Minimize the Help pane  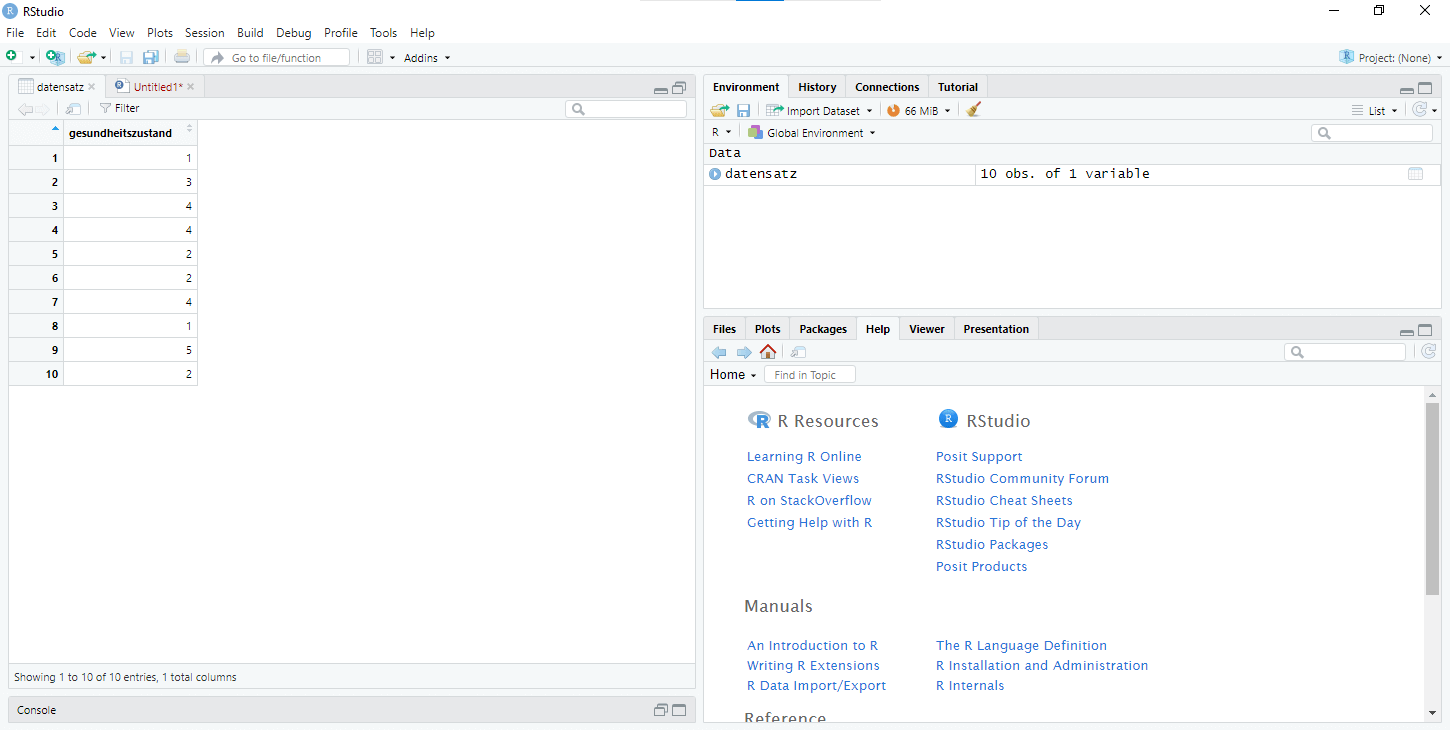tap(1407, 331)
